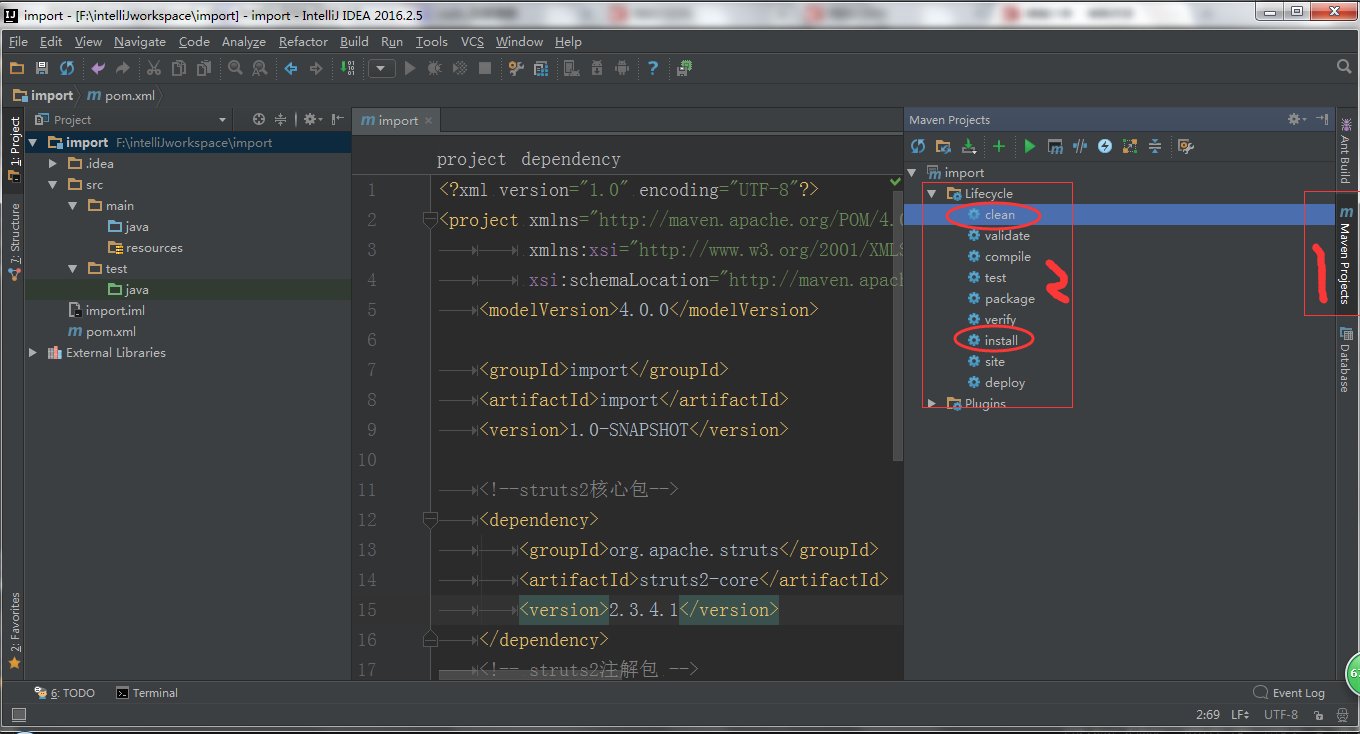This screenshot has width=1360, height=734.
Task: Run the selected Maven build
Action: [1029, 147]
